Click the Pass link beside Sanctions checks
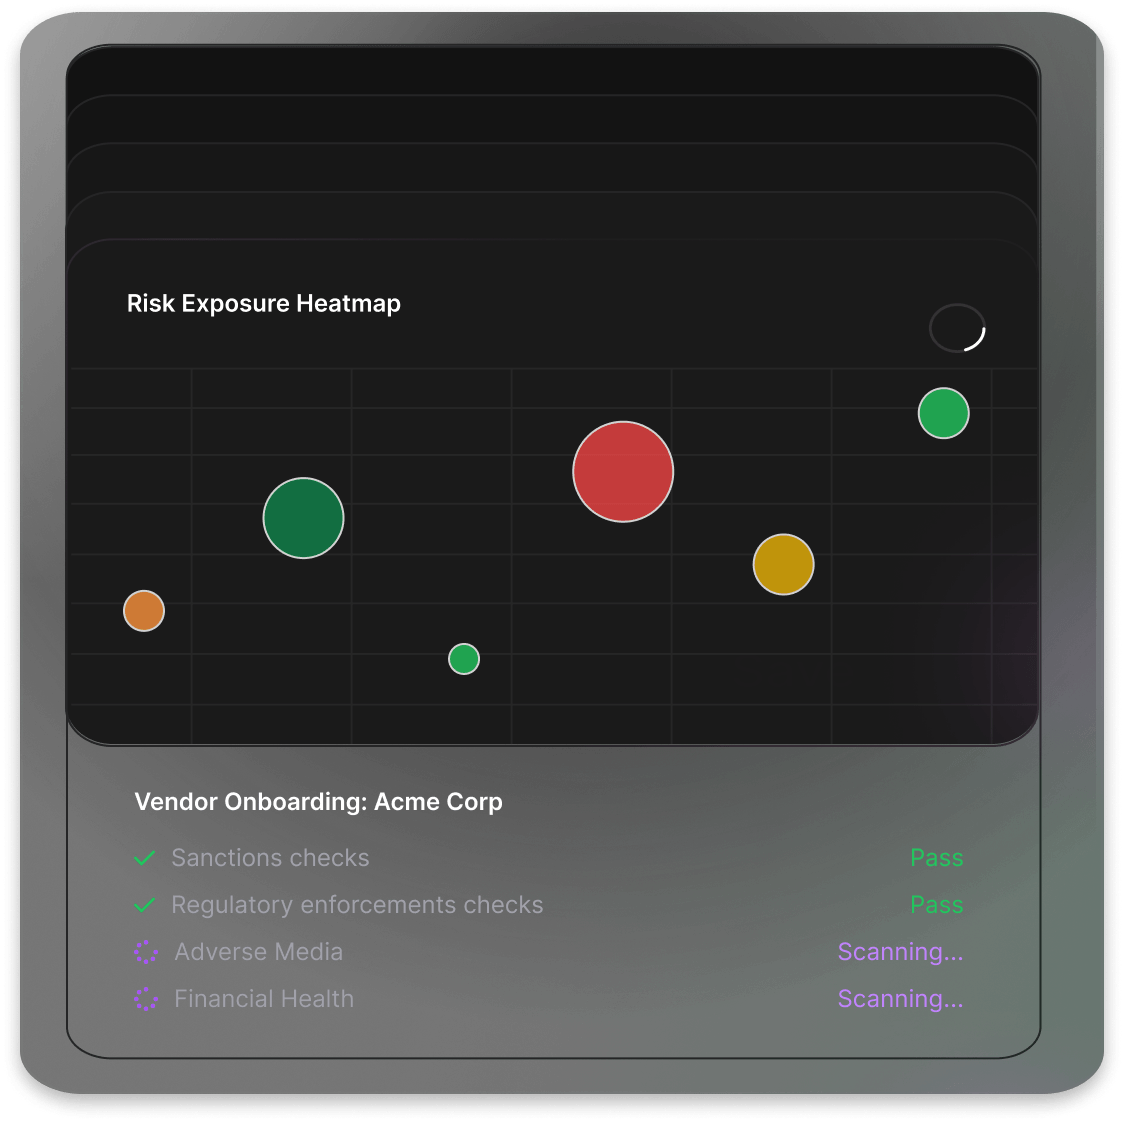 (937, 858)
